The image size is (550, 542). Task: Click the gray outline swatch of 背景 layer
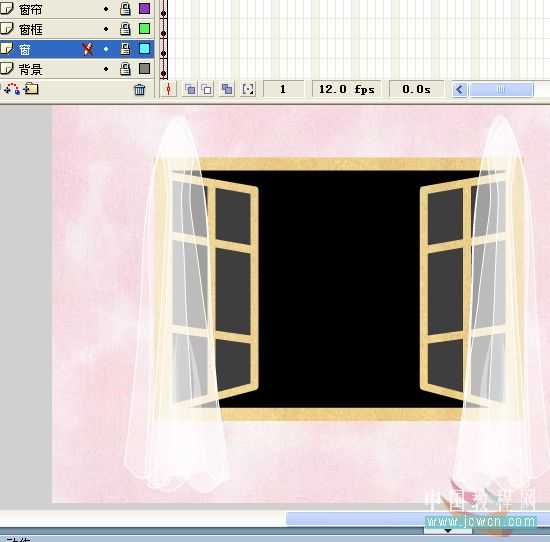(145, 68)
